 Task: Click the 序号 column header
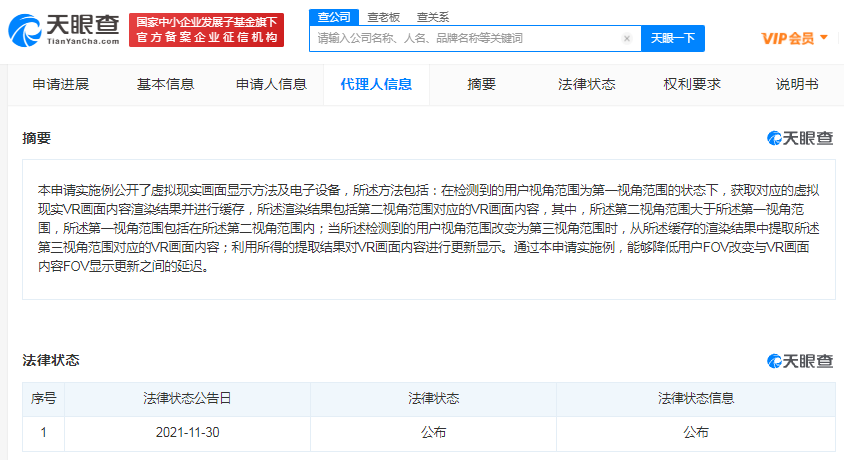(x=44, y=399)
